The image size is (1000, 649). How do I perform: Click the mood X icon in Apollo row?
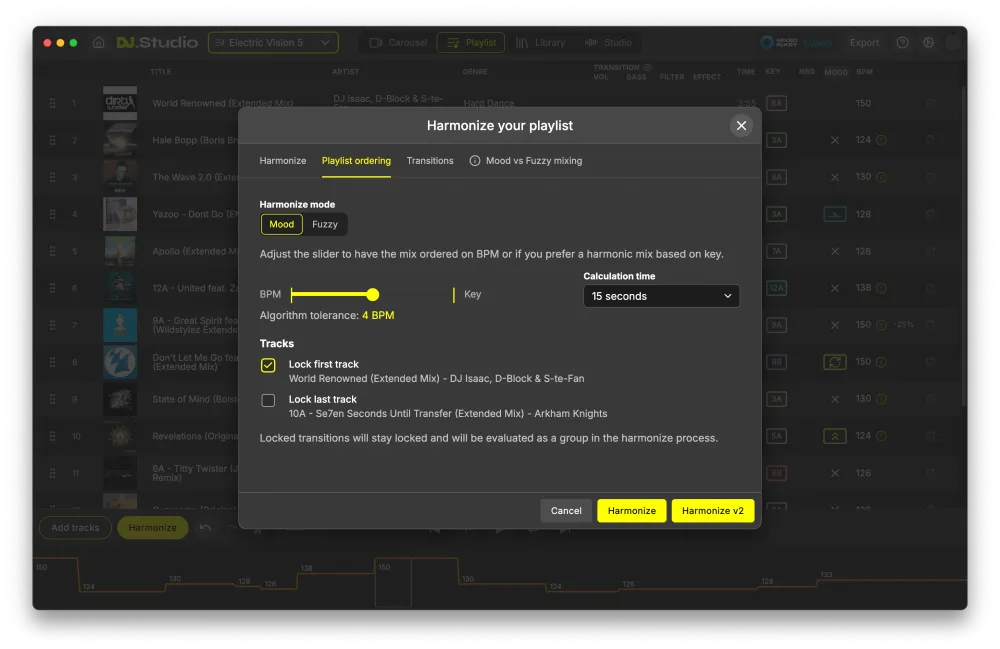pyautogui.click(x=835, y=251)
